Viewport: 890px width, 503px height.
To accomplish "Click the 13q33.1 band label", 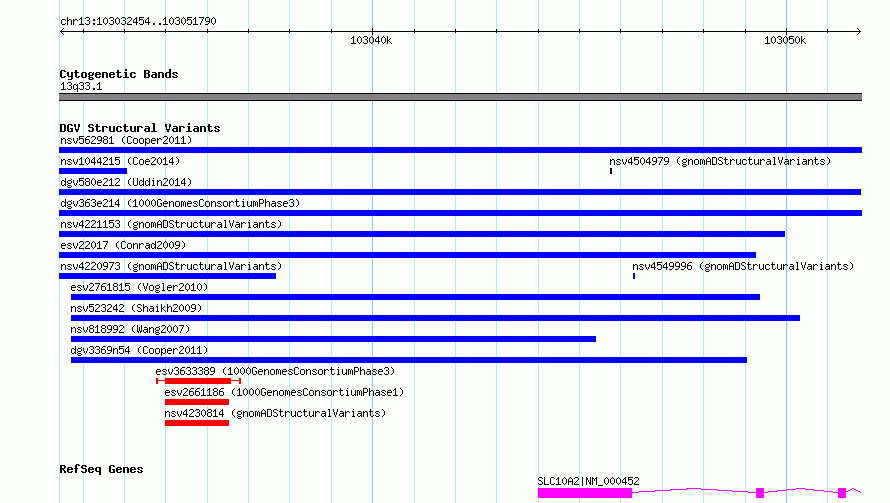I will coord(81,86).
